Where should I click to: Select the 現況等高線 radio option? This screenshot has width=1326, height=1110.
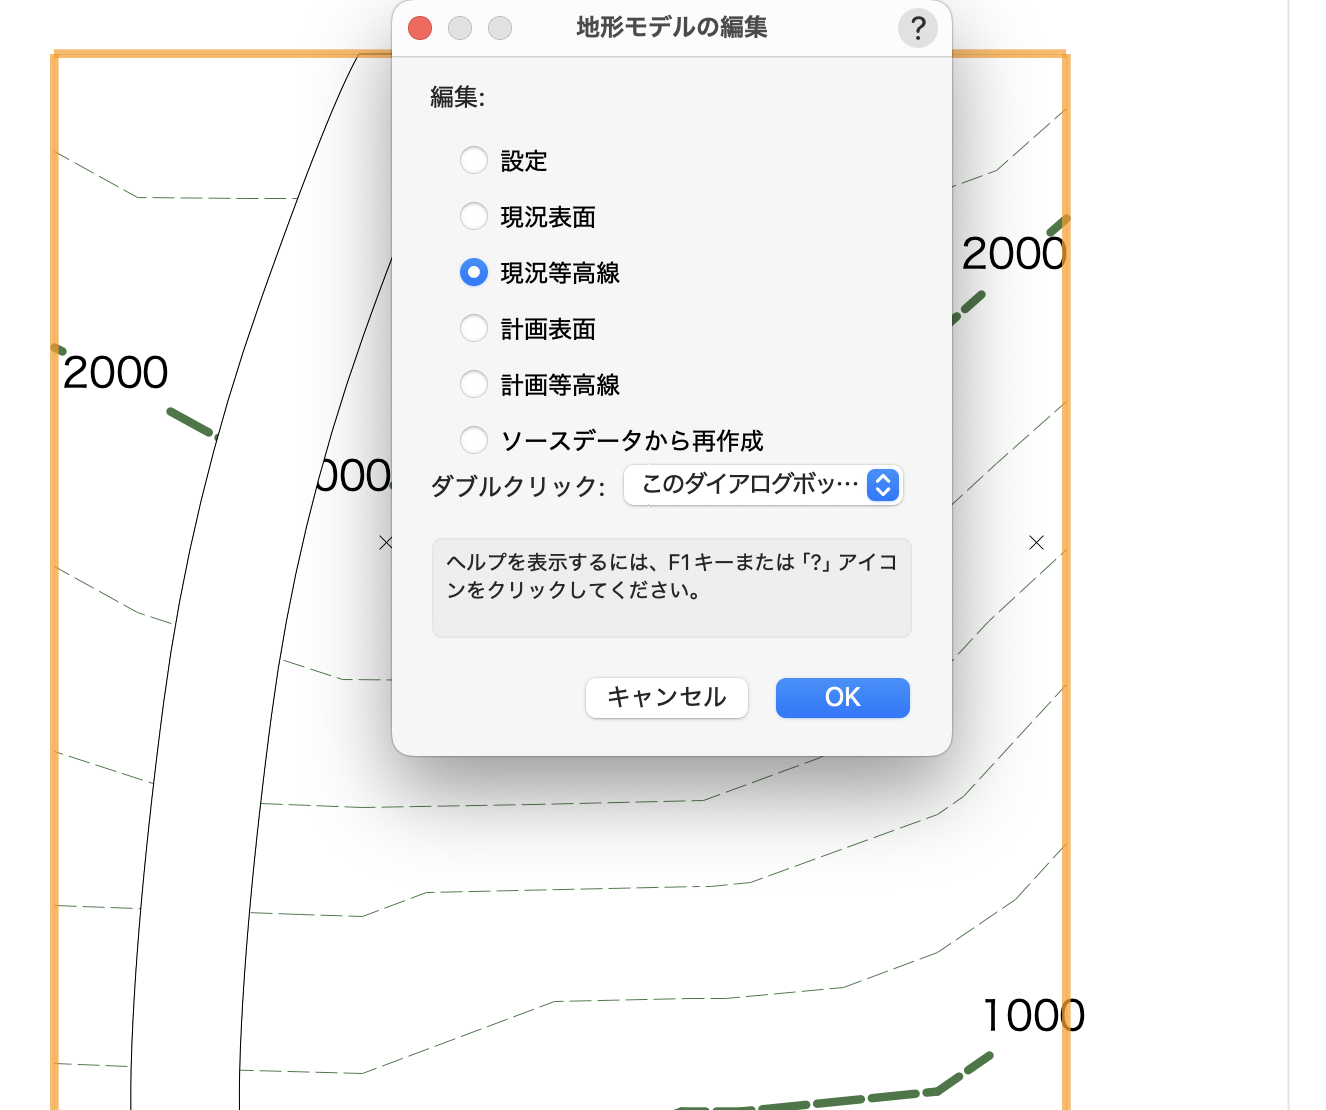pos(474,273)
